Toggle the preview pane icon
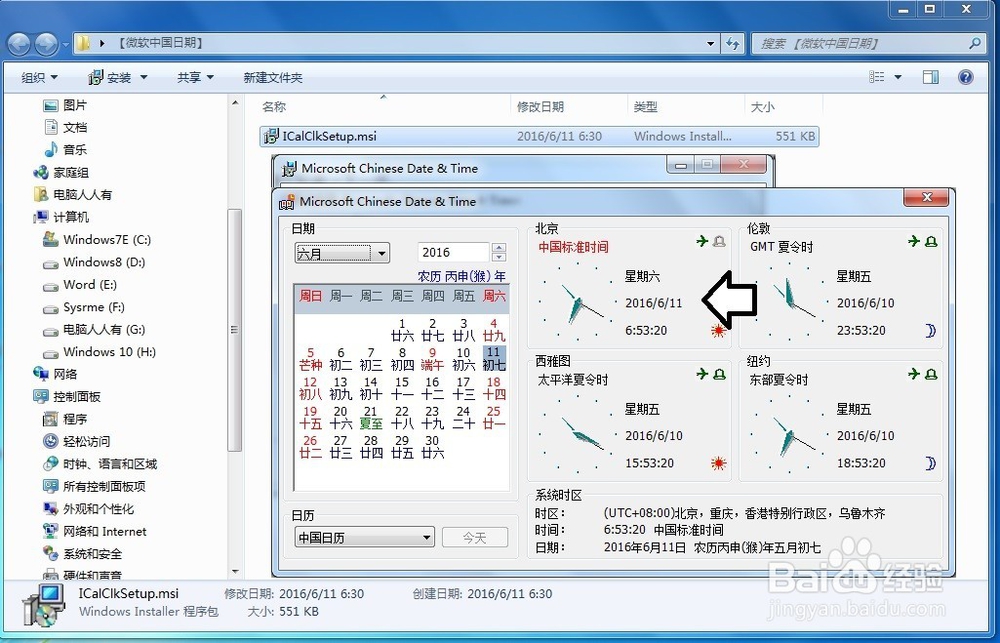 pyautogui.click(x=930, y=77)
